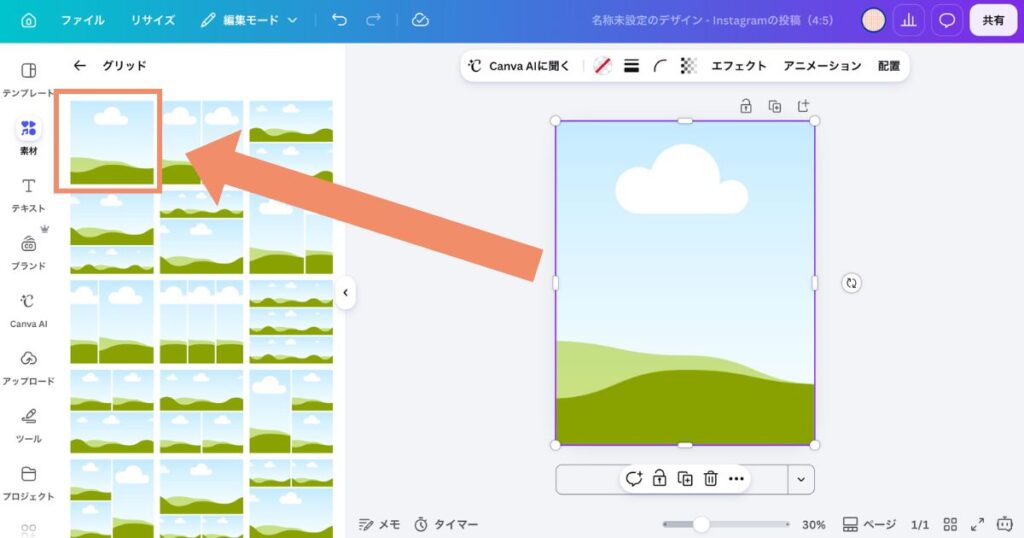
Task: Lock the page using top lock icon
Action: click(x=746, y=106)
